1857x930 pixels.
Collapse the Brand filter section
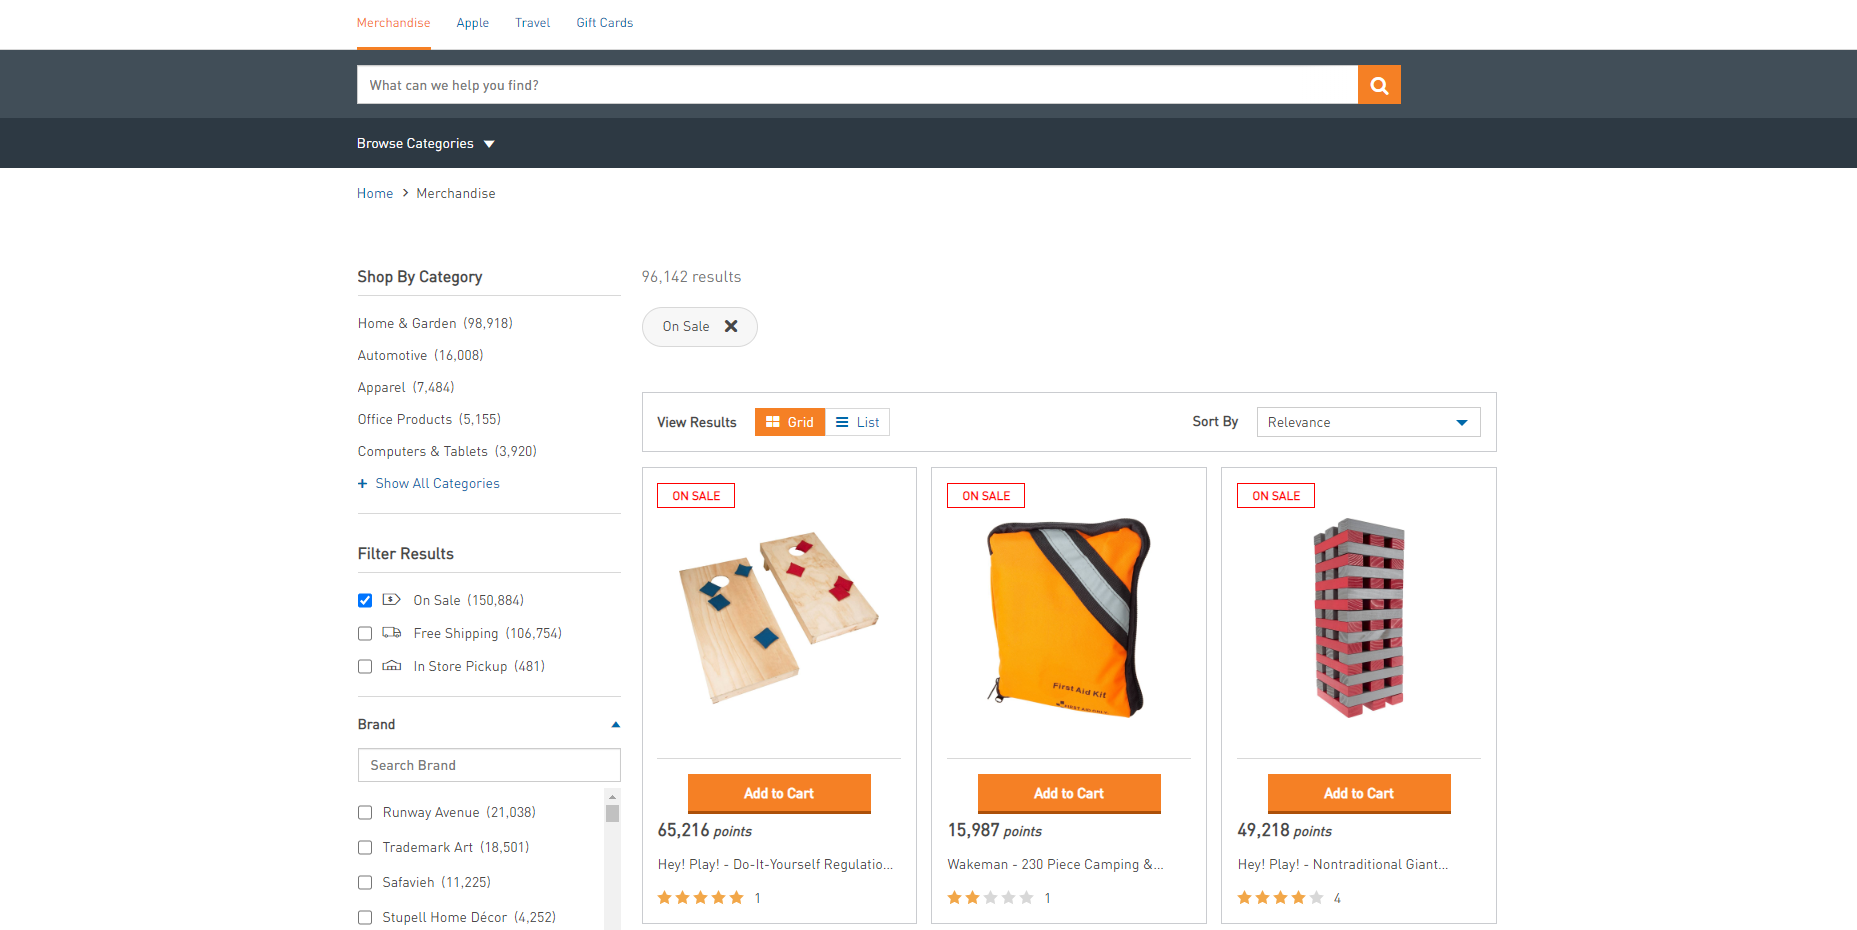pyautogui.click(x=615, y=725)
